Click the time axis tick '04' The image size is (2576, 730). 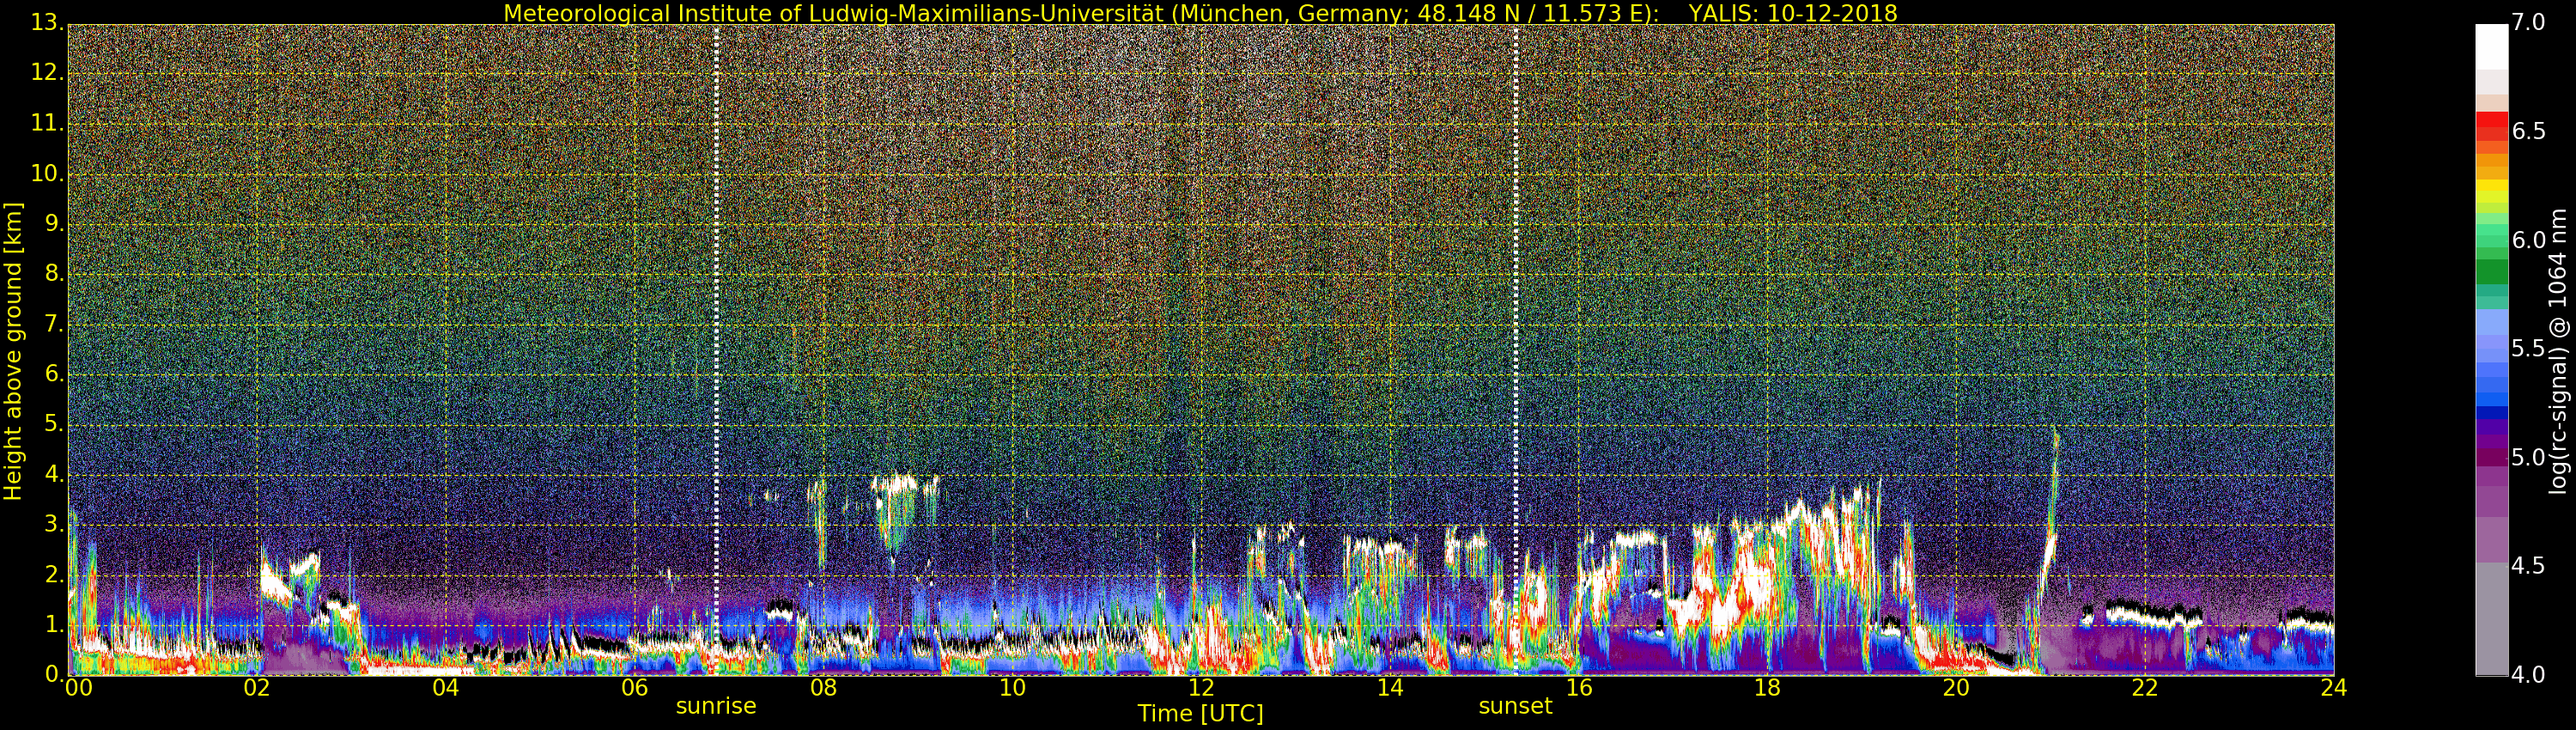pos(446,687)
